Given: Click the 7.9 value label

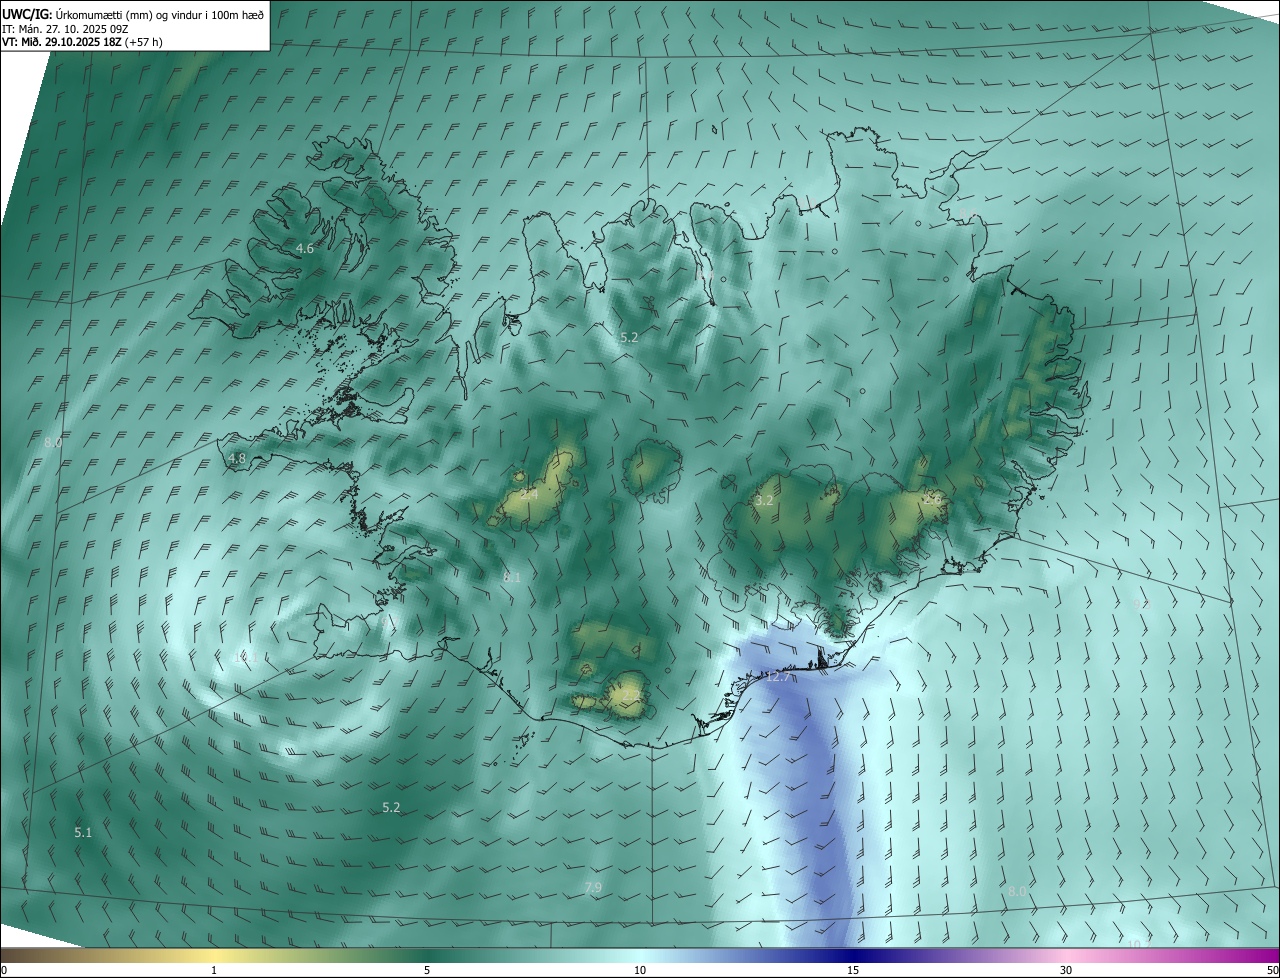Looking at the screenshot, I should (x=593, y=888).
